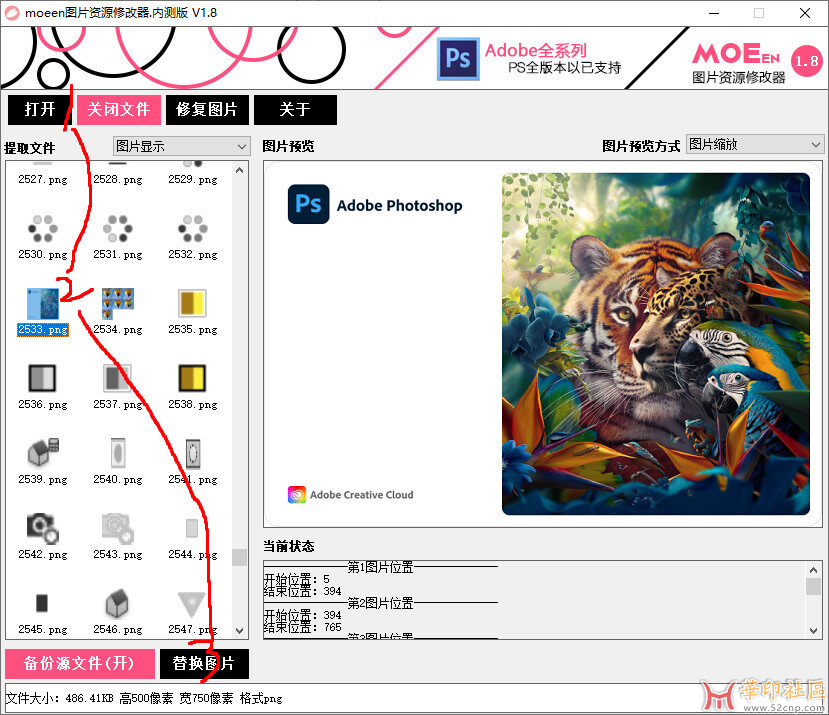Select the 2540.png oval frame icon
This screenshot has height=715, width=829.
click(118, 453)
